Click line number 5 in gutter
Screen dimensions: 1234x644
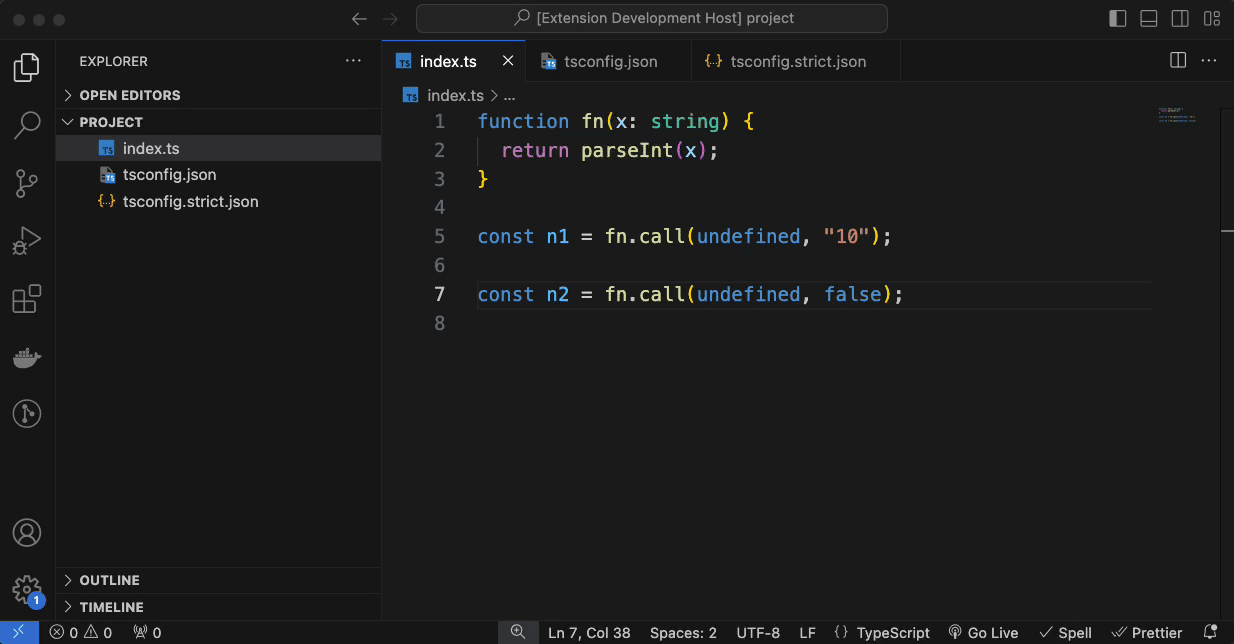tap(440, 237)
